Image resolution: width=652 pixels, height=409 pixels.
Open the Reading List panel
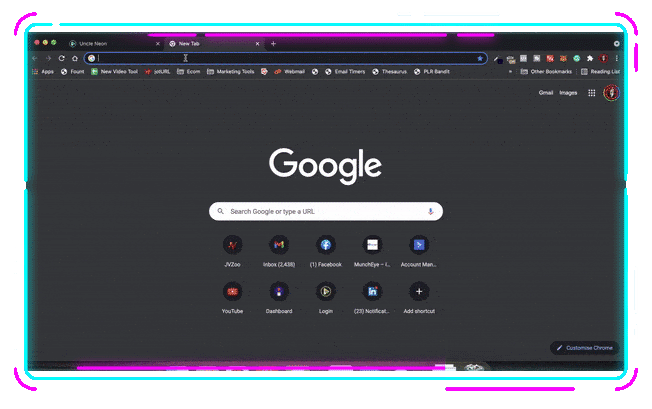(x=600, y=71)
